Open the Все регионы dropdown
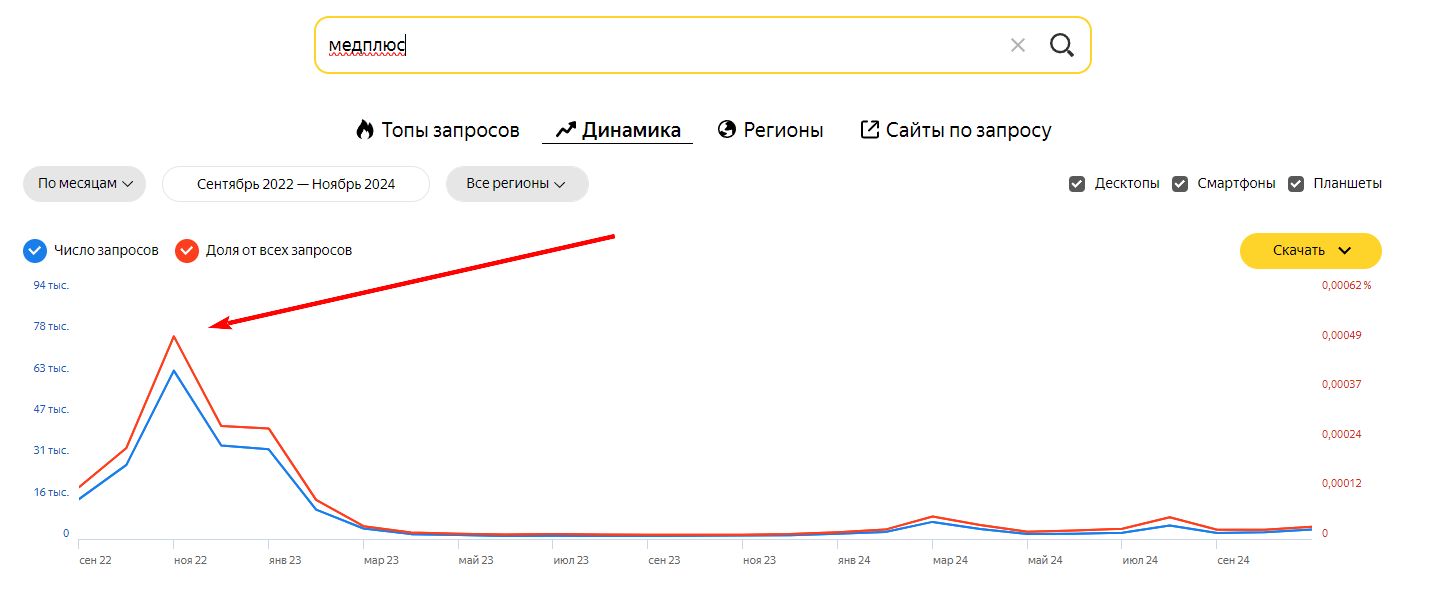 pos(517,184)
